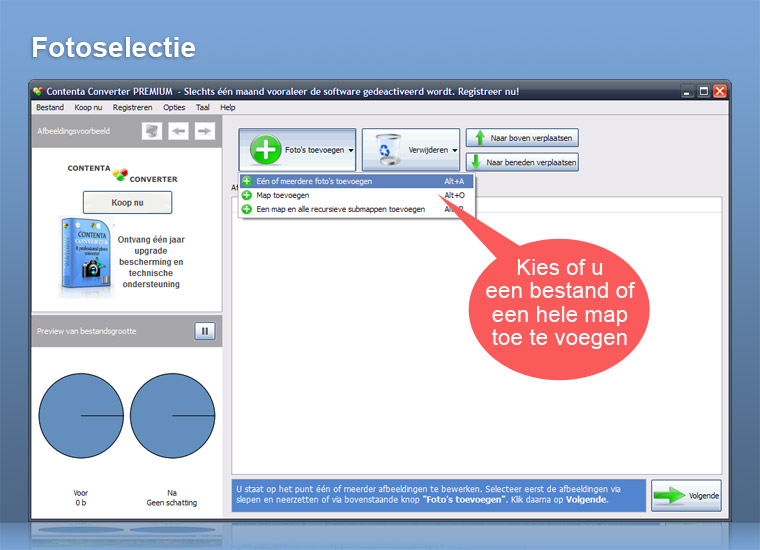Click the Koop nu button in the preview panel
Screen dimensions: 760x550
pos(127,203)
